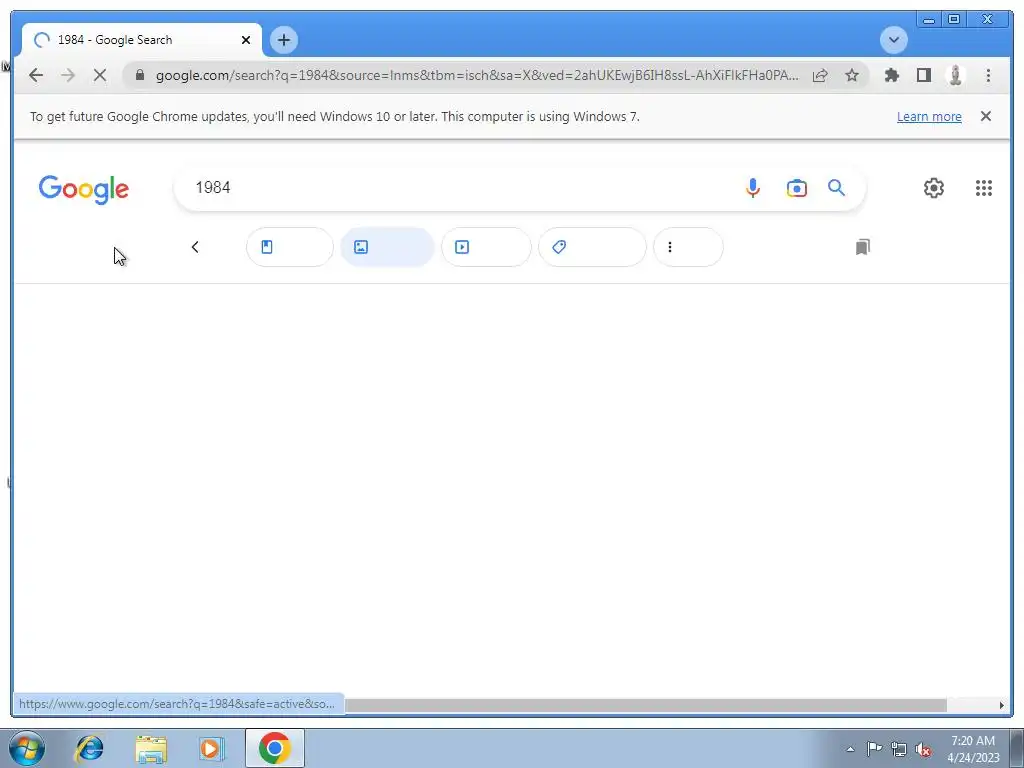The height and width of the screenshot is (768, 1024).
Task: View site information lock icon
Action: 139,75
